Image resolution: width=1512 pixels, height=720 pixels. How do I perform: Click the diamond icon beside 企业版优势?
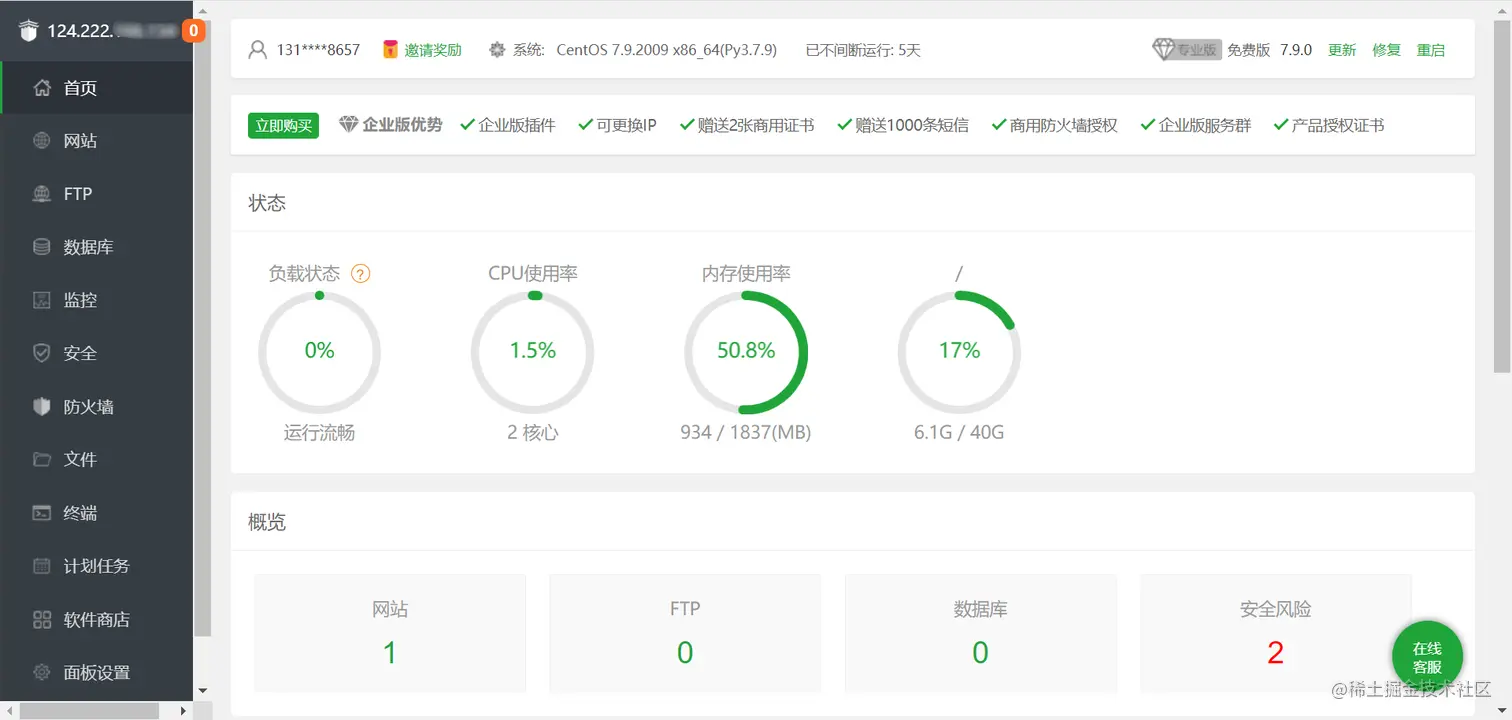click(348, 125)
